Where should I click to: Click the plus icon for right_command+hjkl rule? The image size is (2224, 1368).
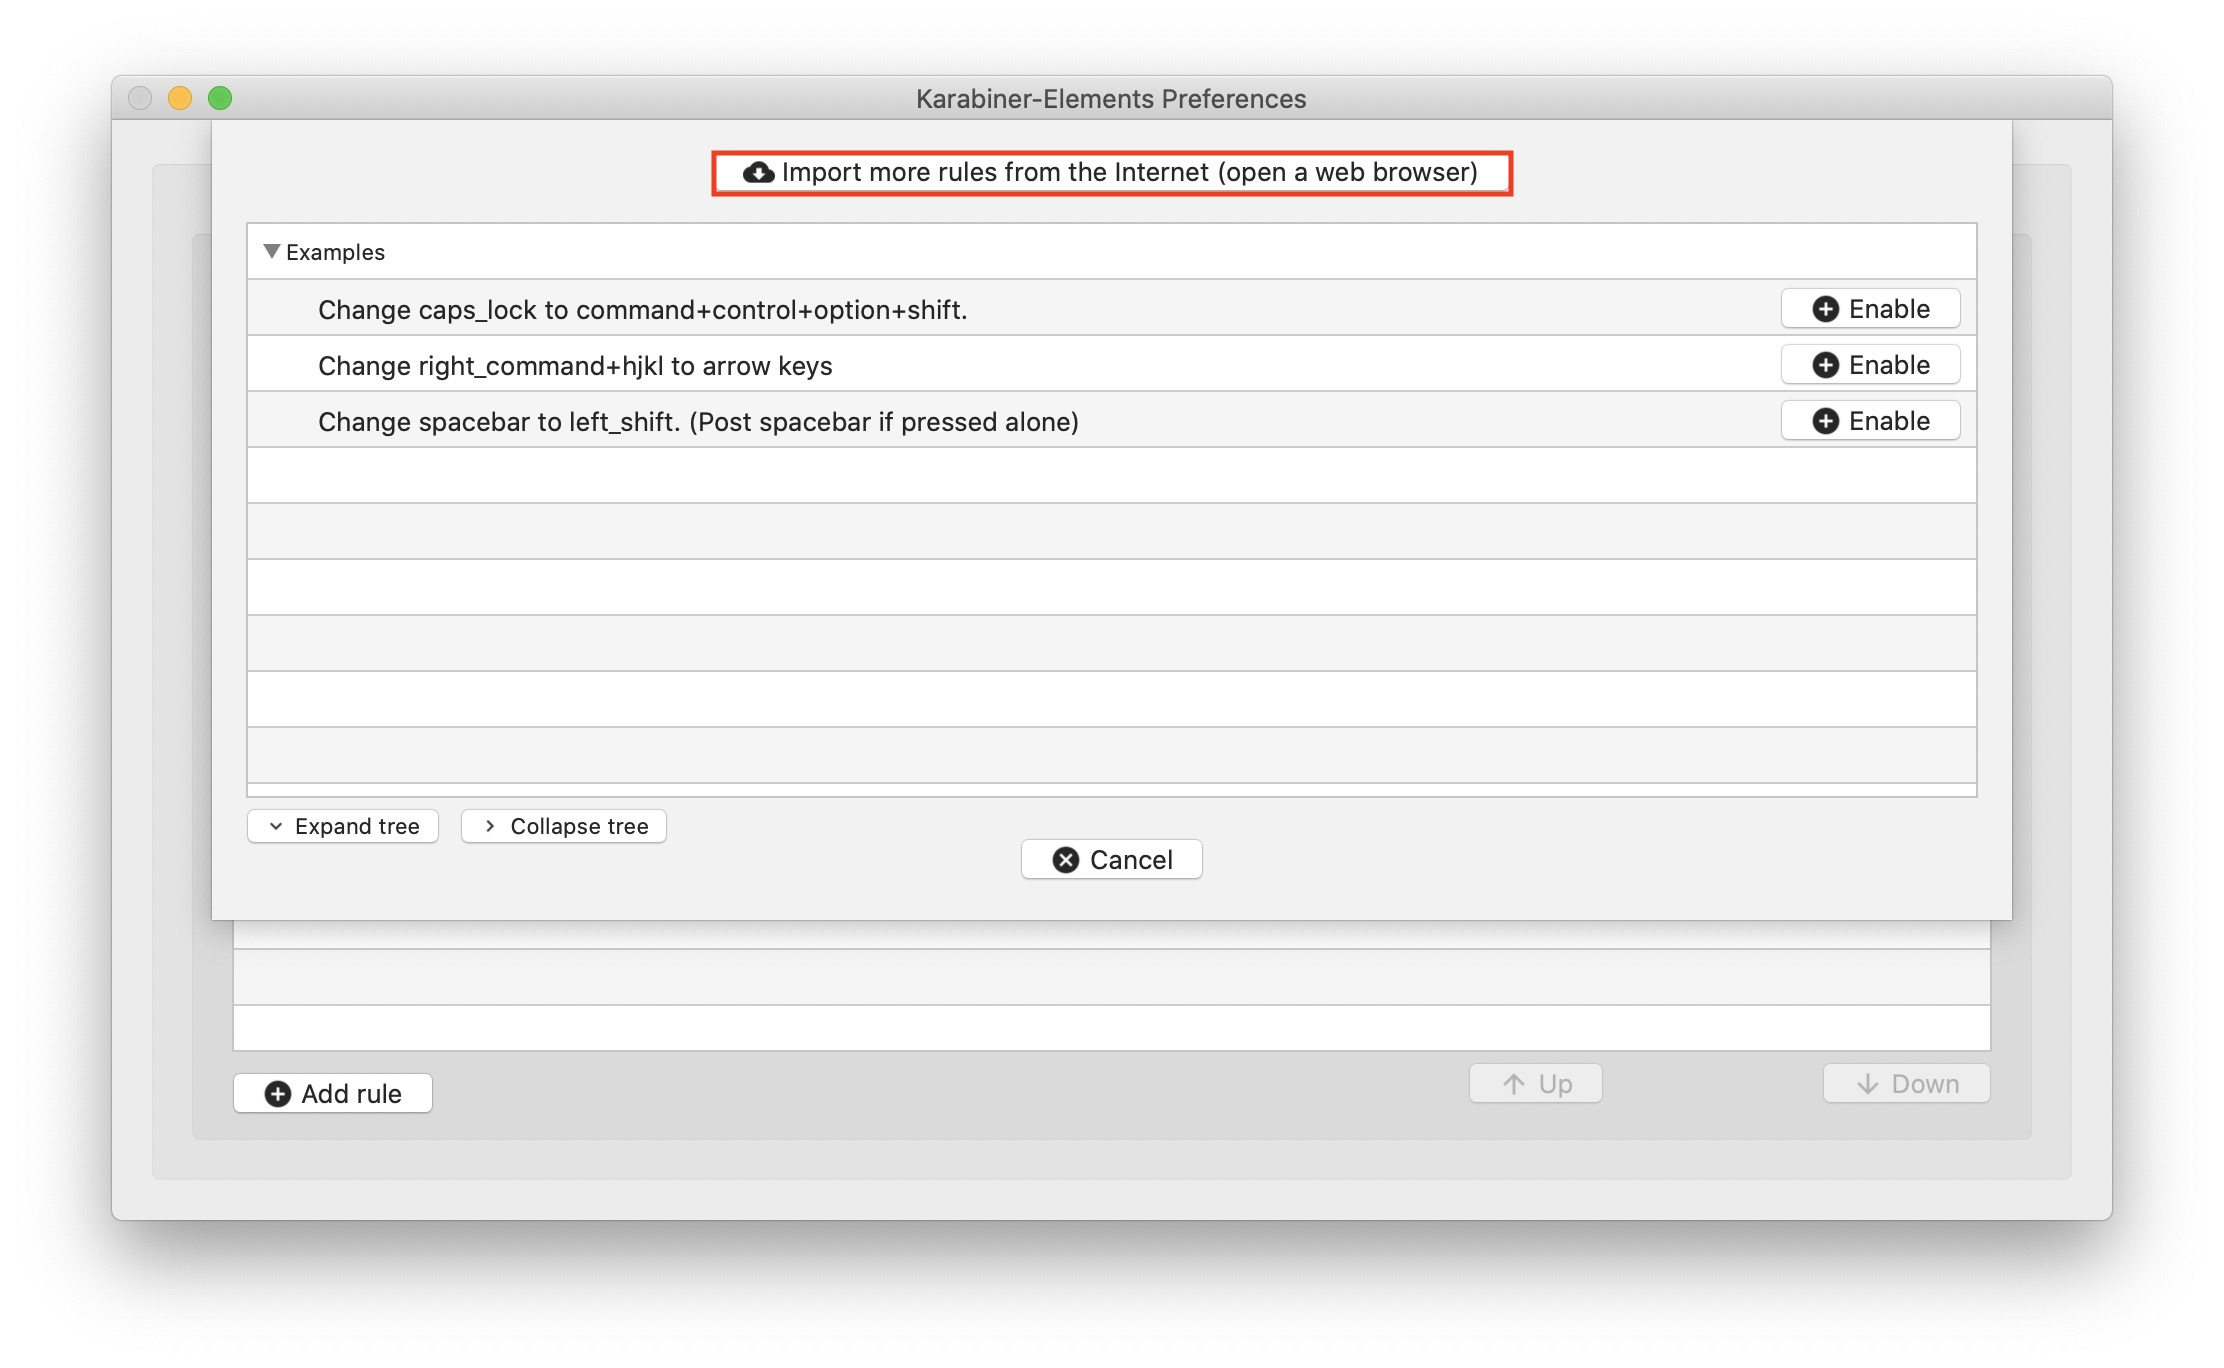point(1825,365)
